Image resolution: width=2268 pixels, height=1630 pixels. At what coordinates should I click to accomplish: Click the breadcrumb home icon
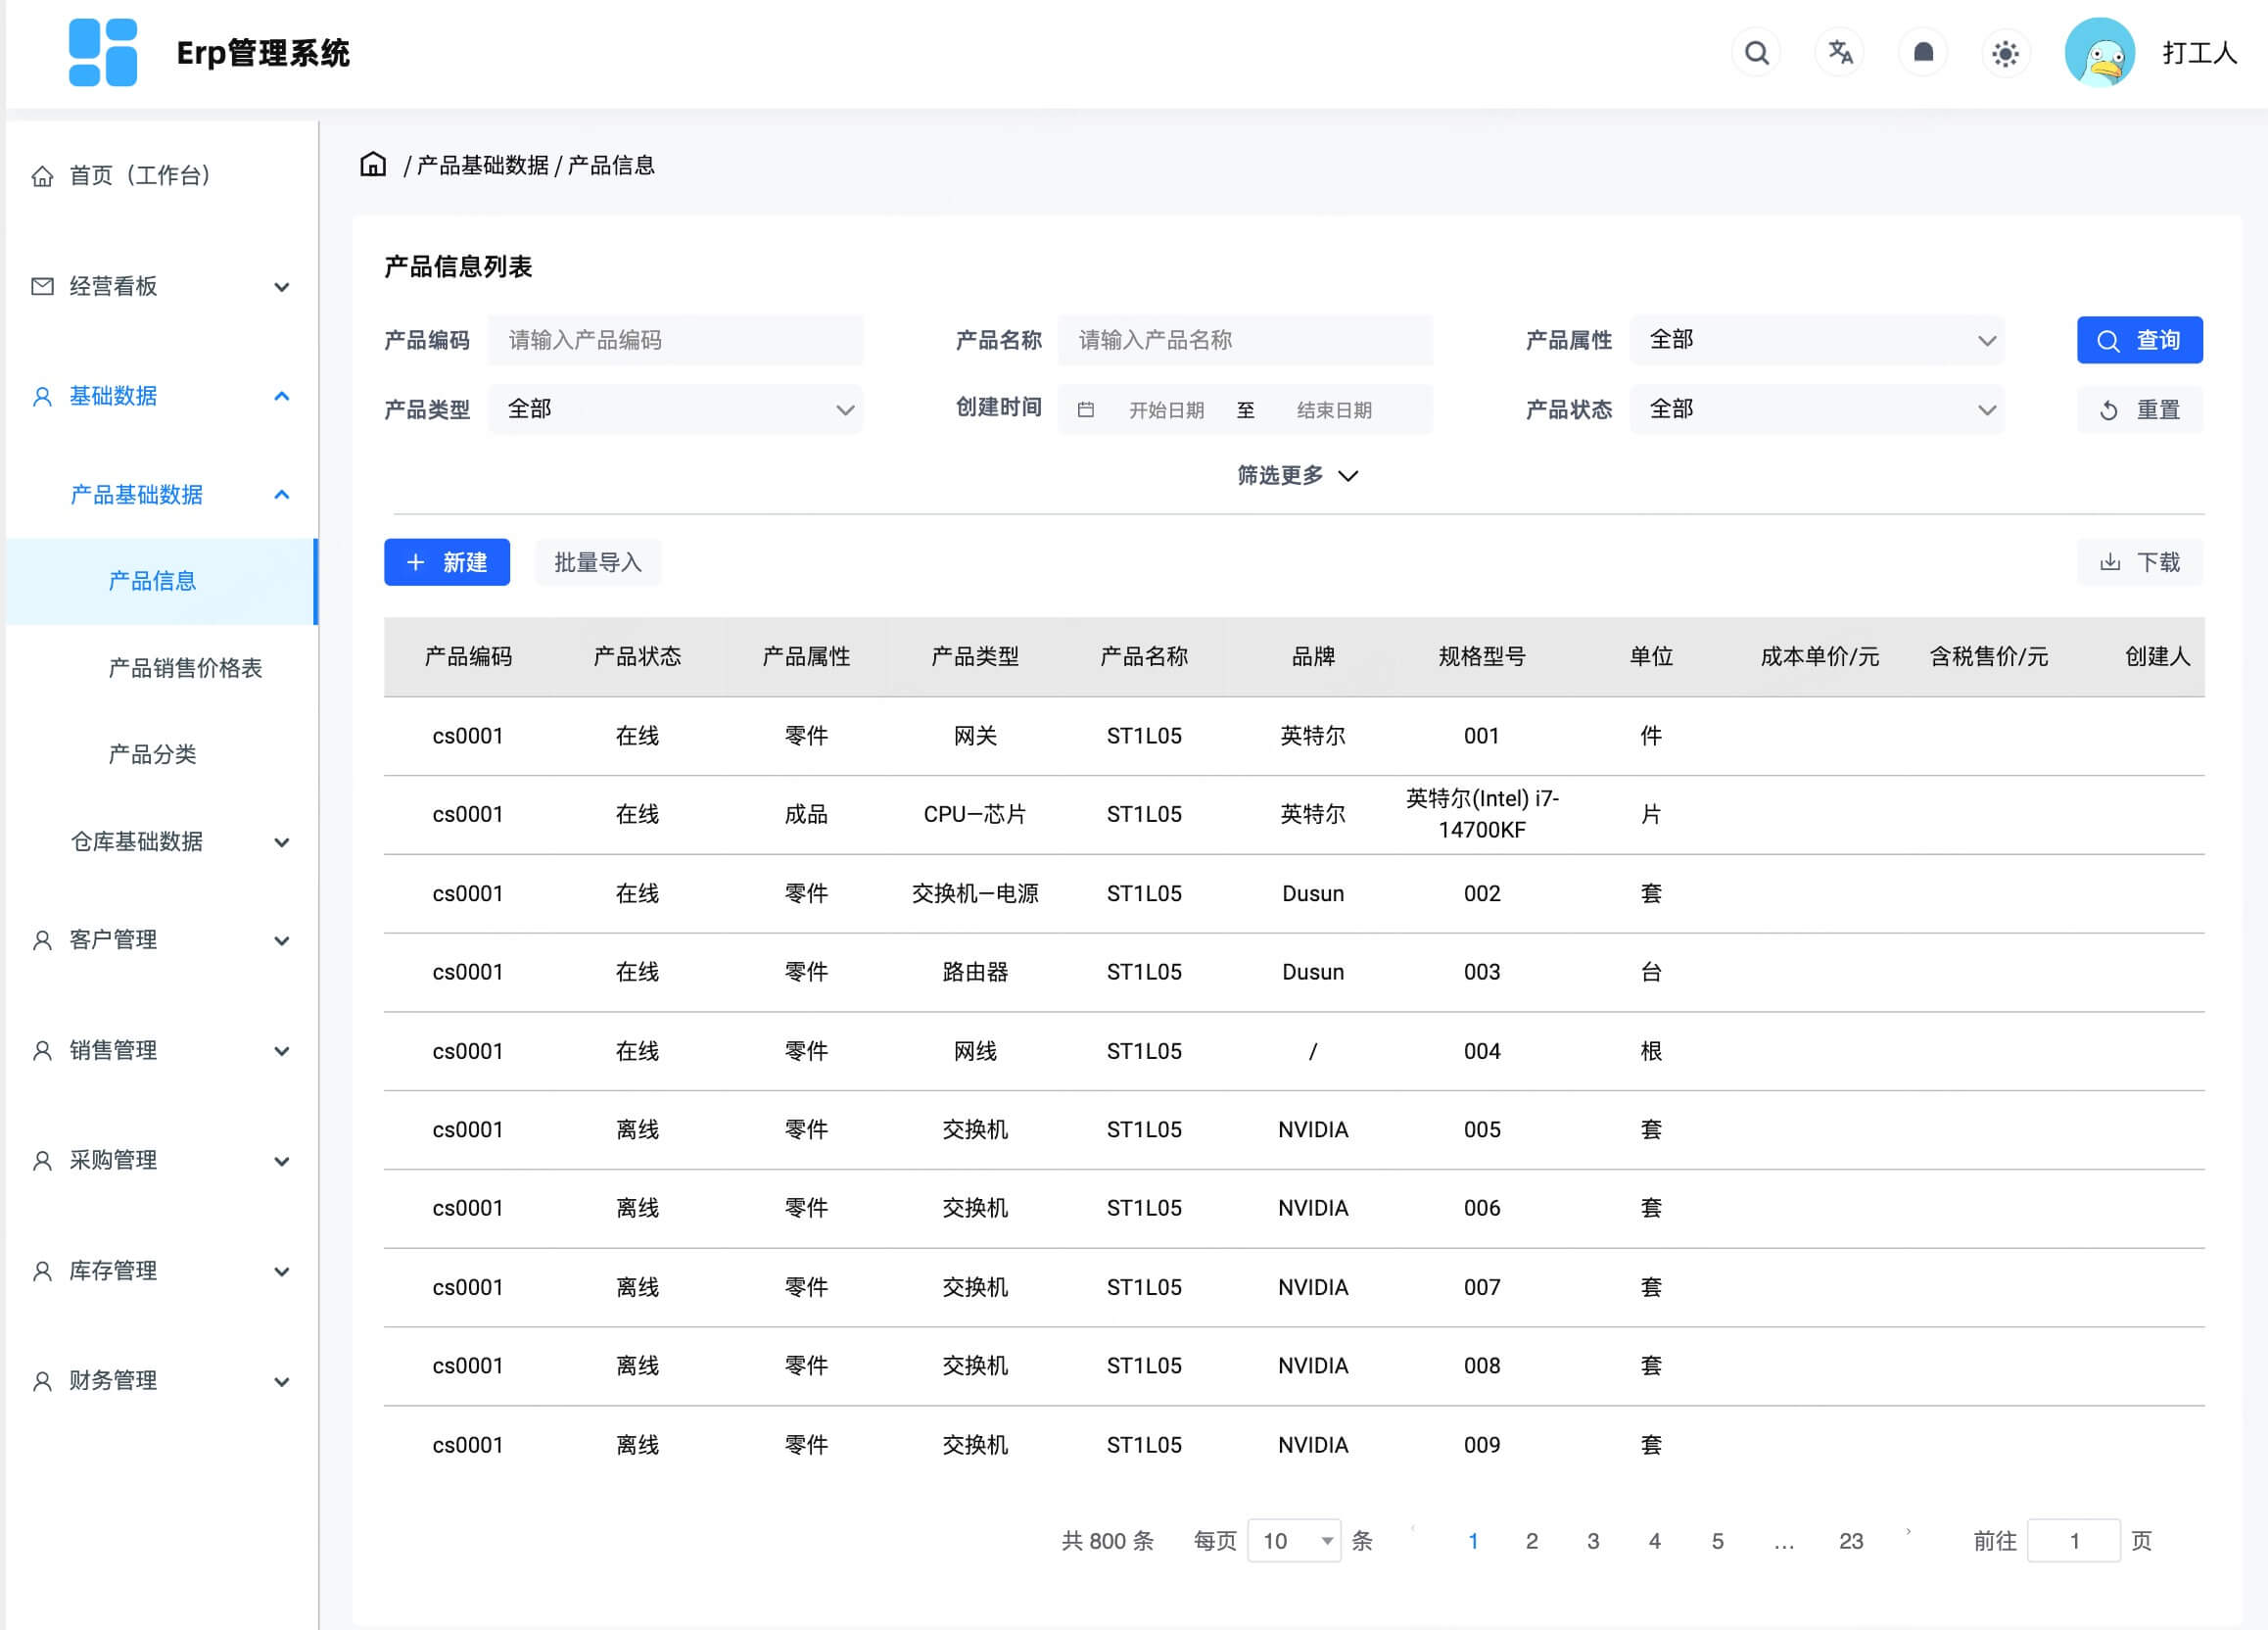pyautogui.click(x=372, y=164)
